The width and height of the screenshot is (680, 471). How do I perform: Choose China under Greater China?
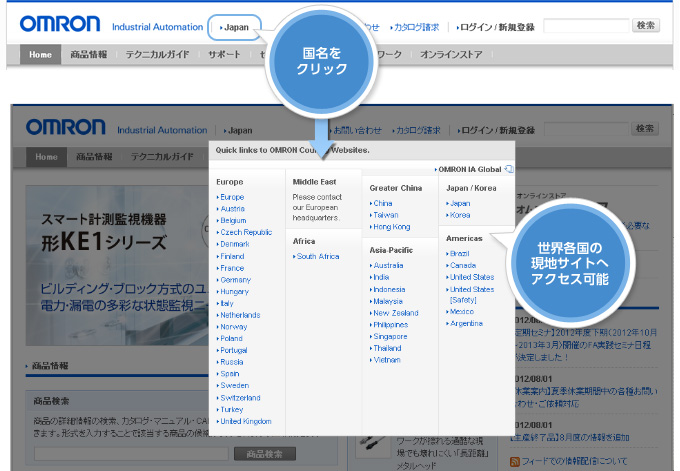pyautogui.click(x=381, y=203)
